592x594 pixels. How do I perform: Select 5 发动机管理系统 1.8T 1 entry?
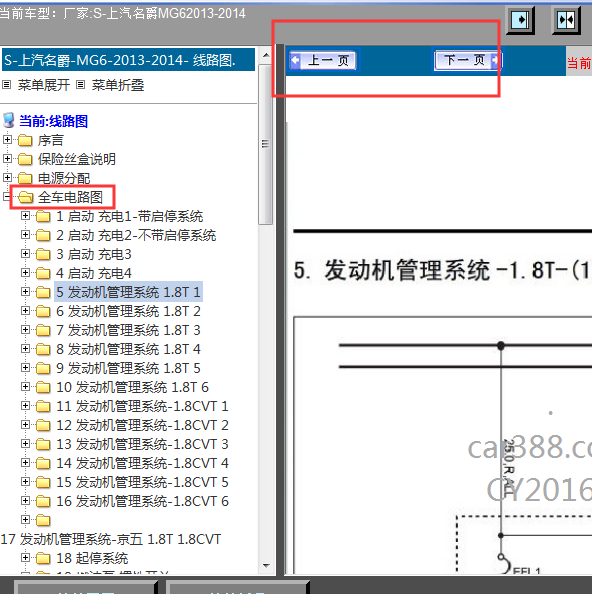click(x=128, y=292)
